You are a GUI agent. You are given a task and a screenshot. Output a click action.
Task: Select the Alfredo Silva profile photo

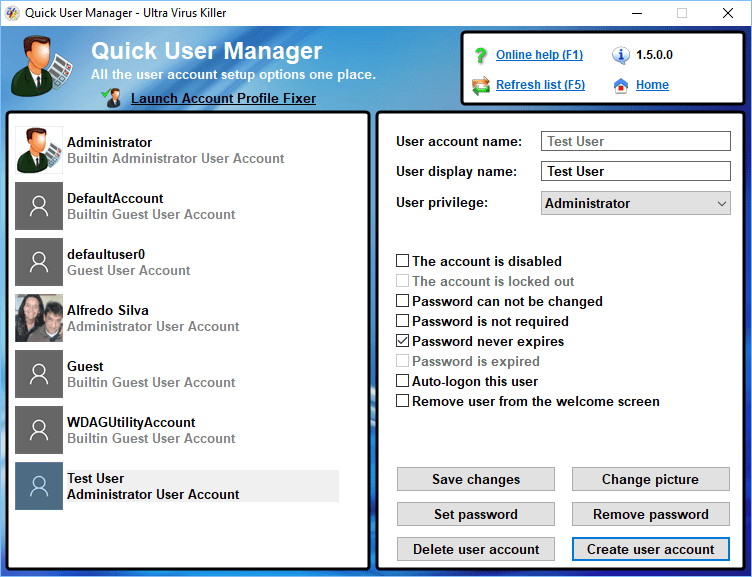[x=39, y=318]
